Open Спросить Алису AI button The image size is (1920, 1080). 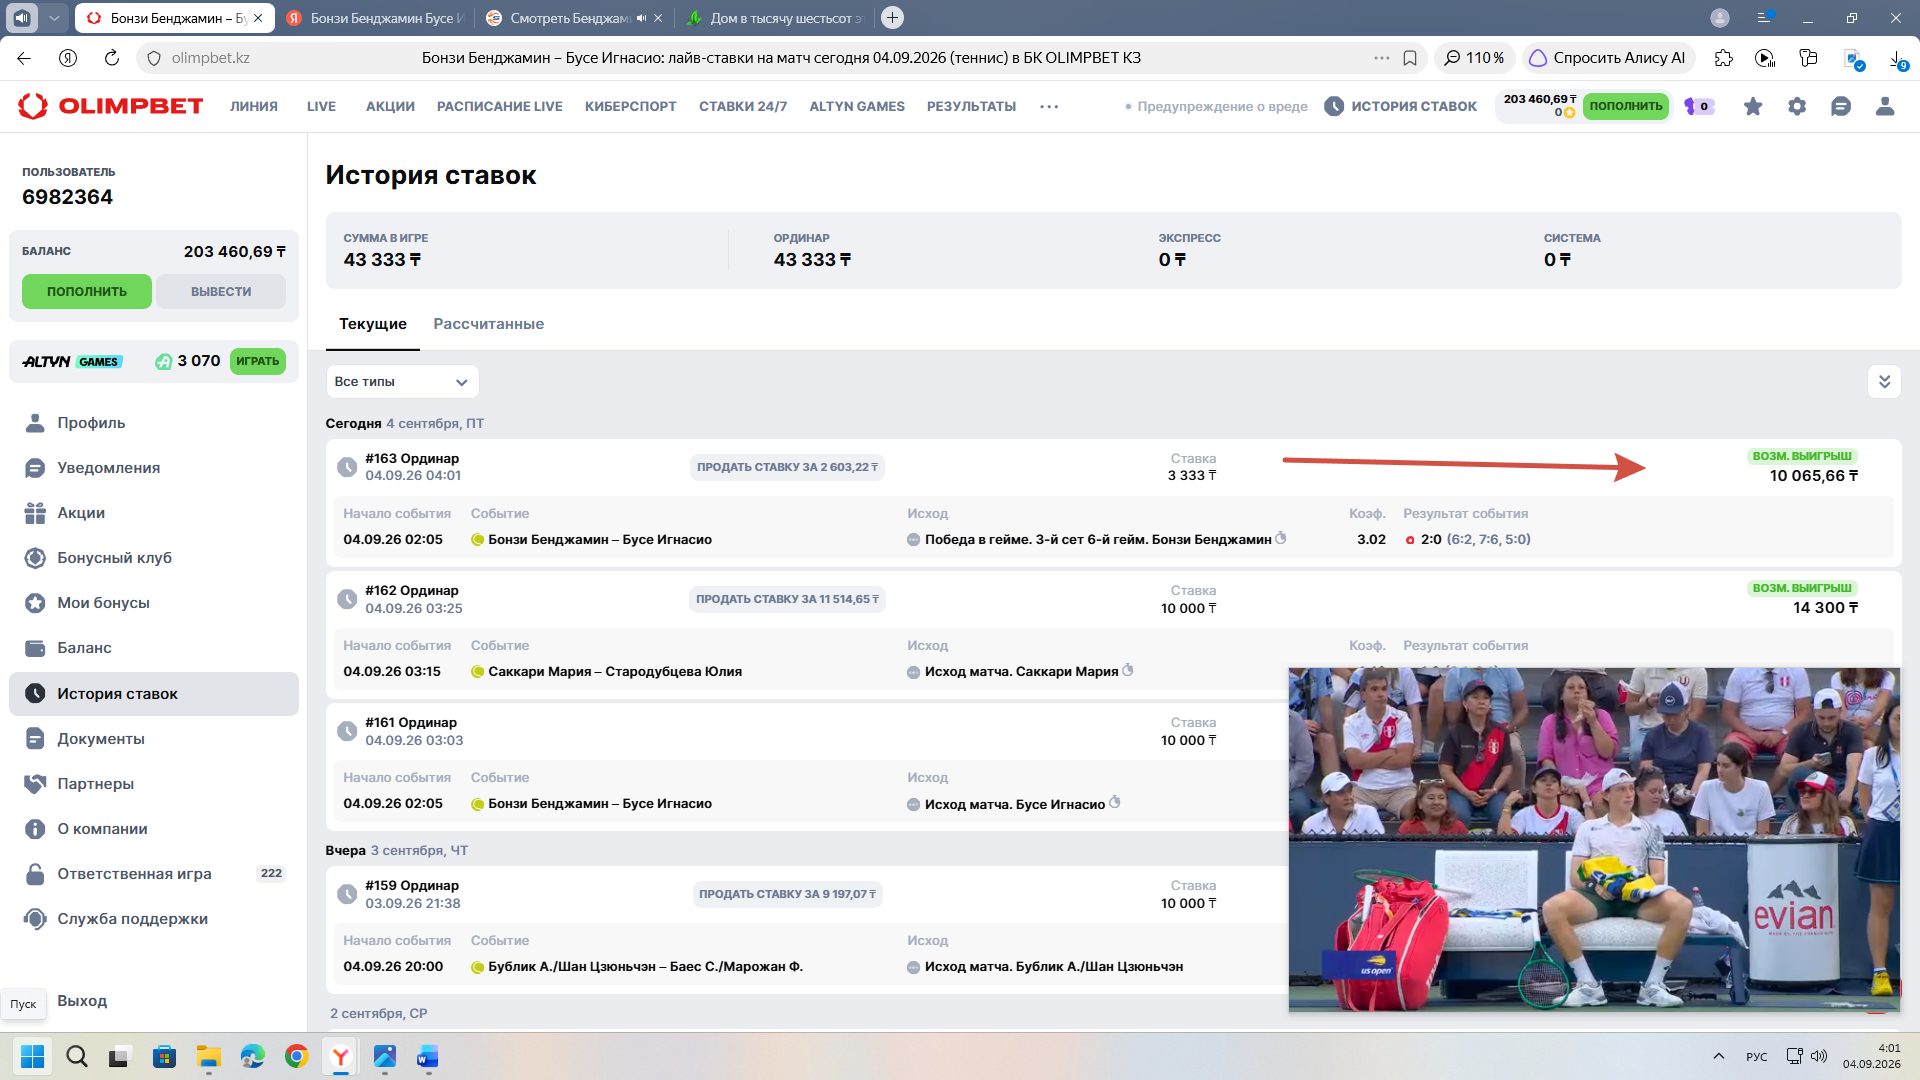1608,58
